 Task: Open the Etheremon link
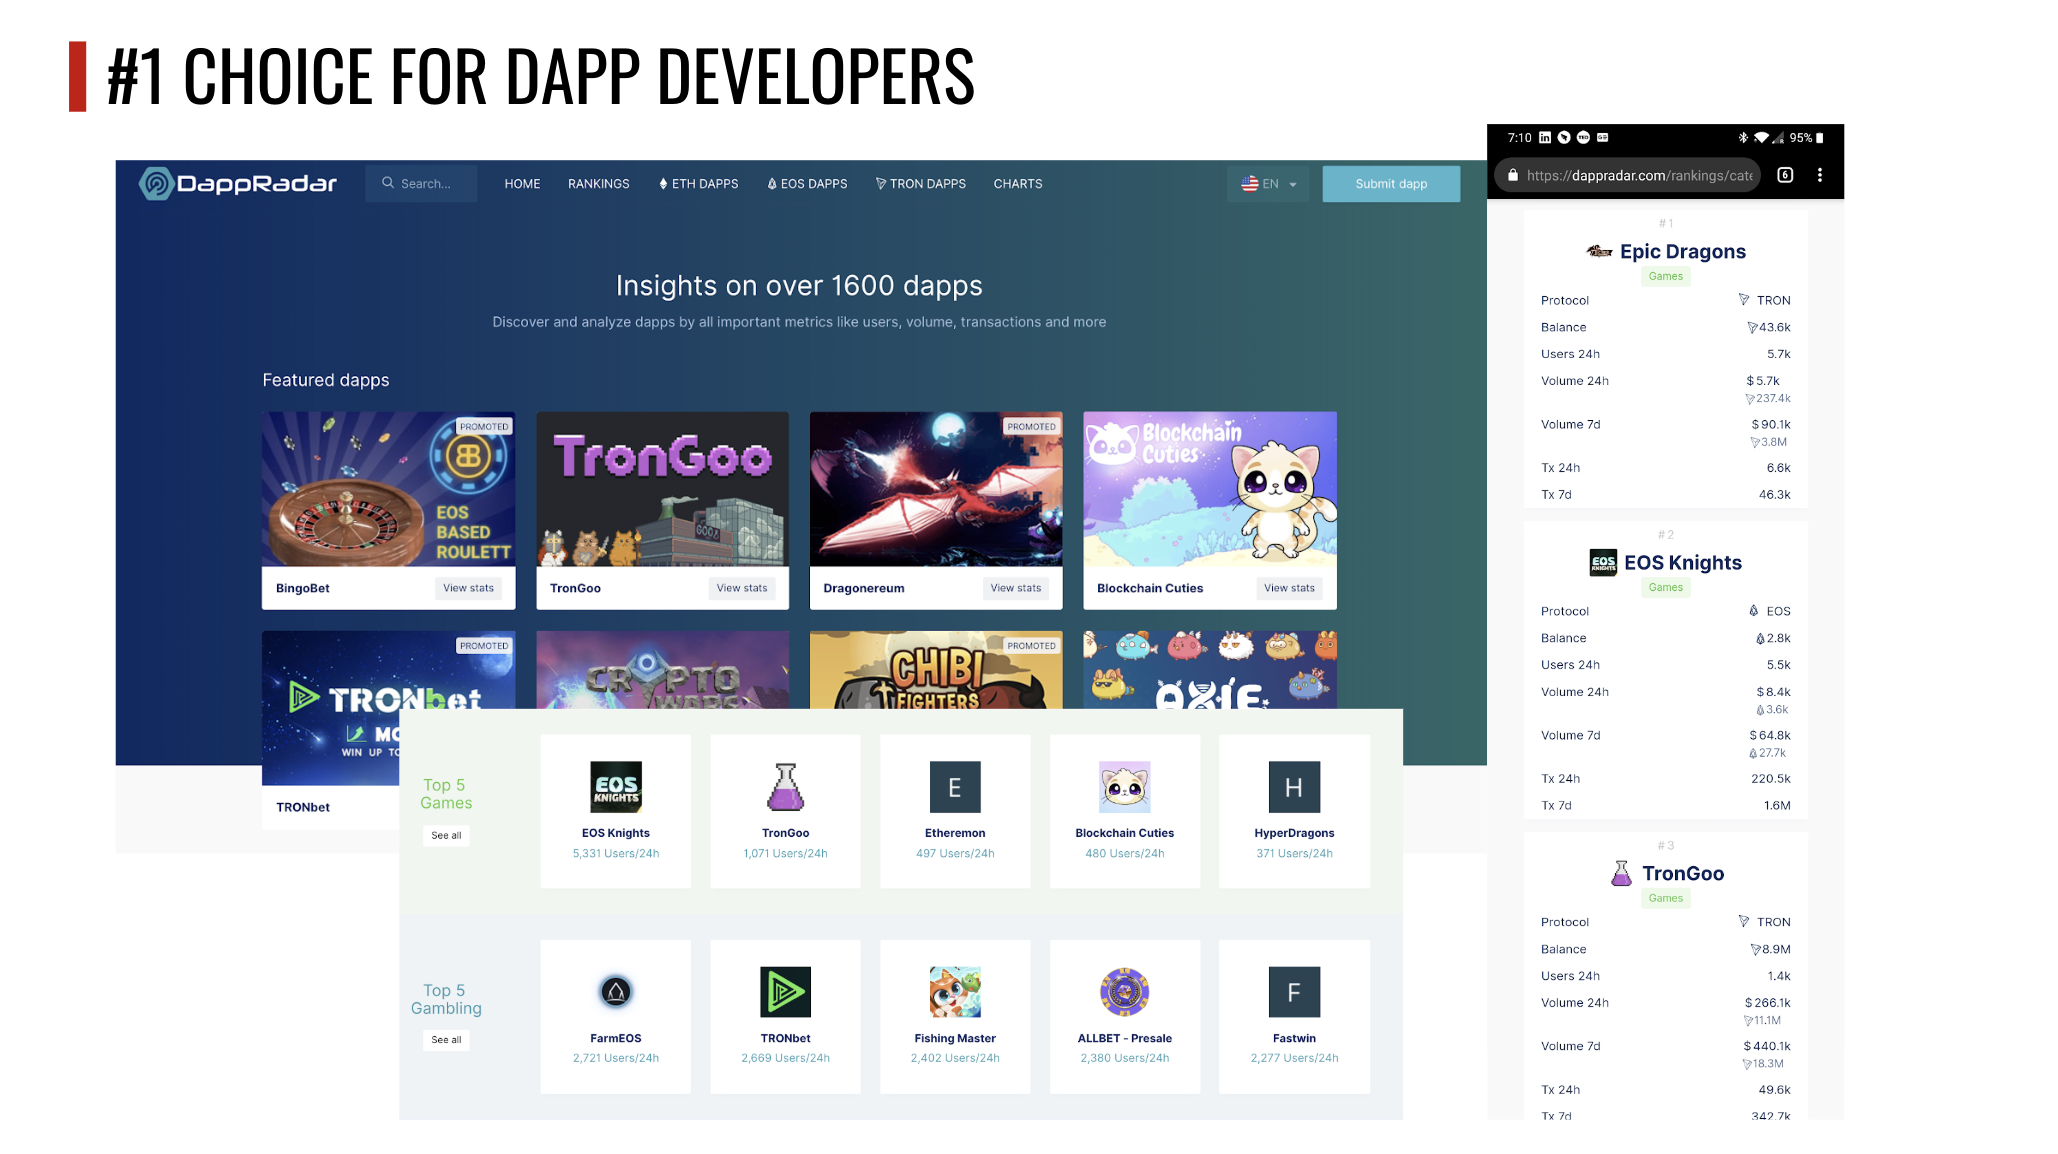point(955,833)
